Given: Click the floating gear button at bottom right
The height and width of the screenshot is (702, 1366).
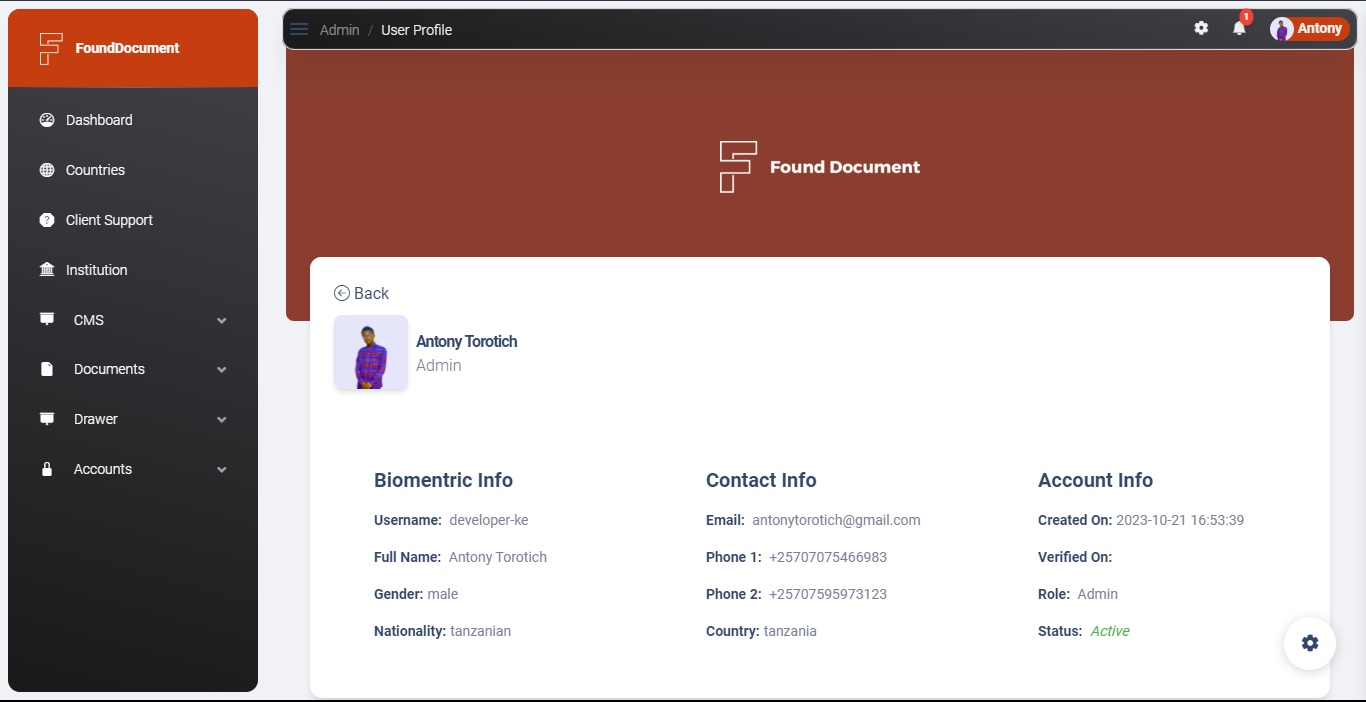Looking at the screenshot, I should coord(1309,643).
